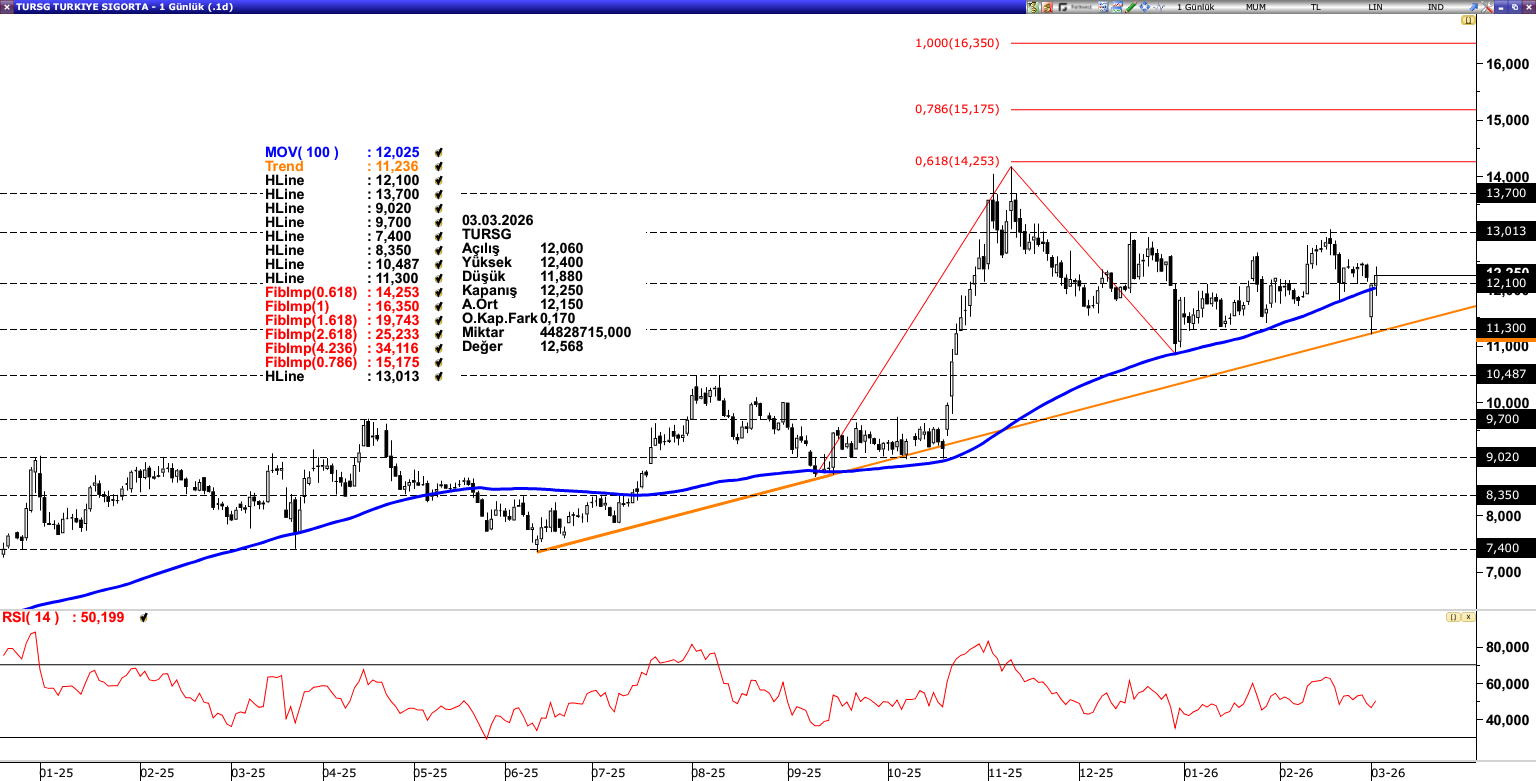The height and width of the screenshot is (781, 1536).
Task: Open the LIN scale selector
Action: 1376,7
